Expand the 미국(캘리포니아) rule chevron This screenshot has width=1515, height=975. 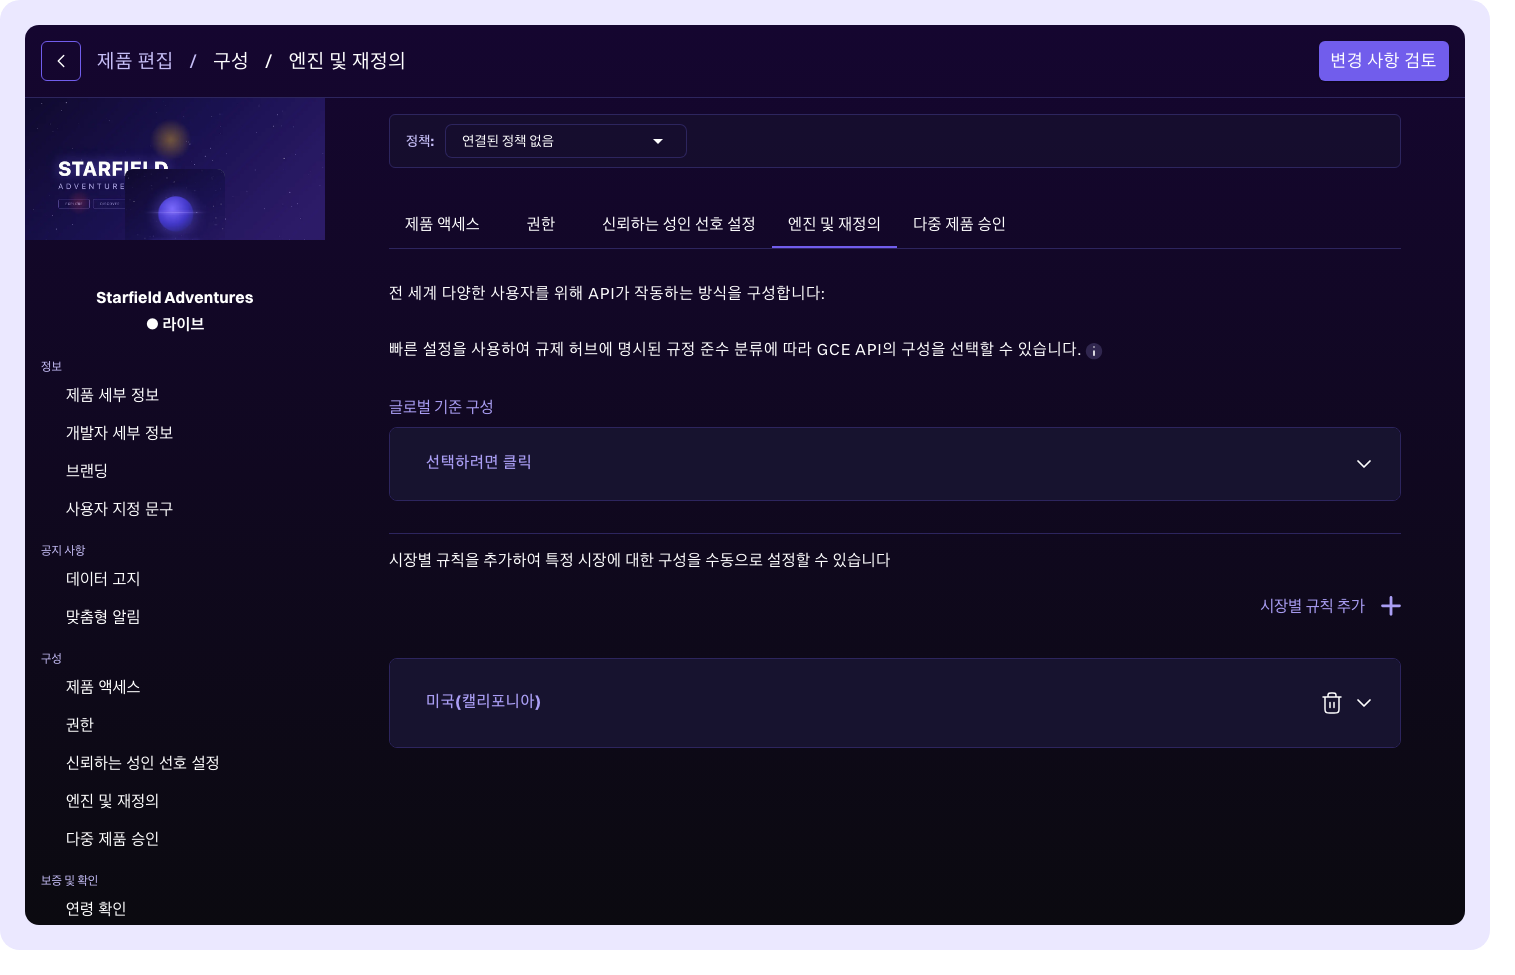[1364, 703]
